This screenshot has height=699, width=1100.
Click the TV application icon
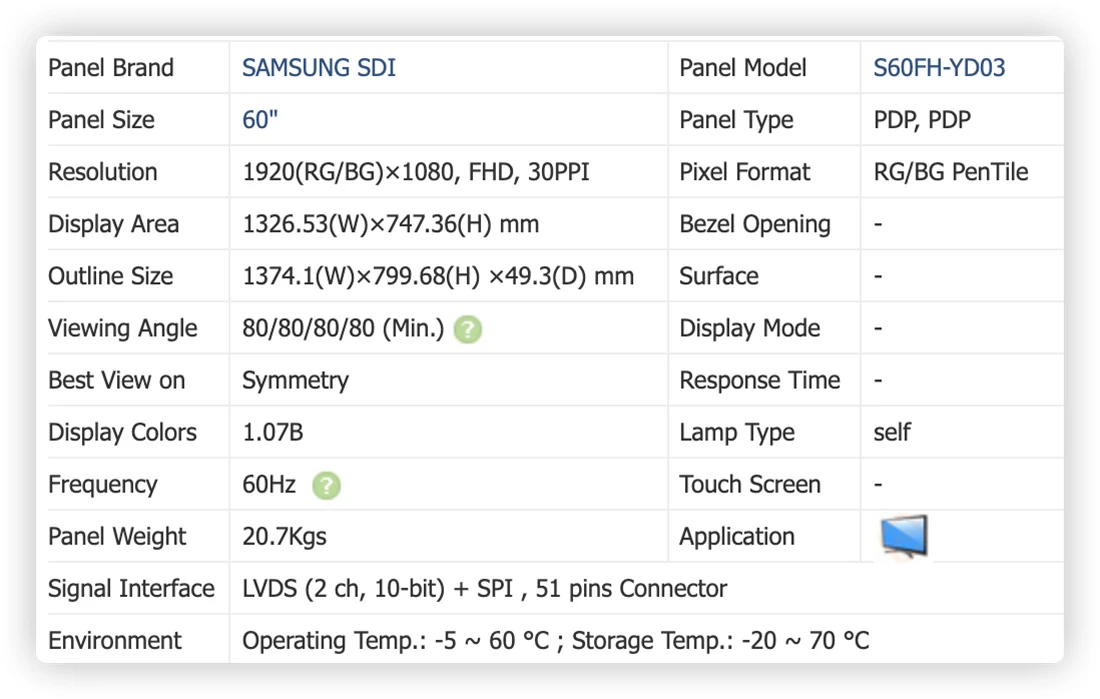coord(904,537)
